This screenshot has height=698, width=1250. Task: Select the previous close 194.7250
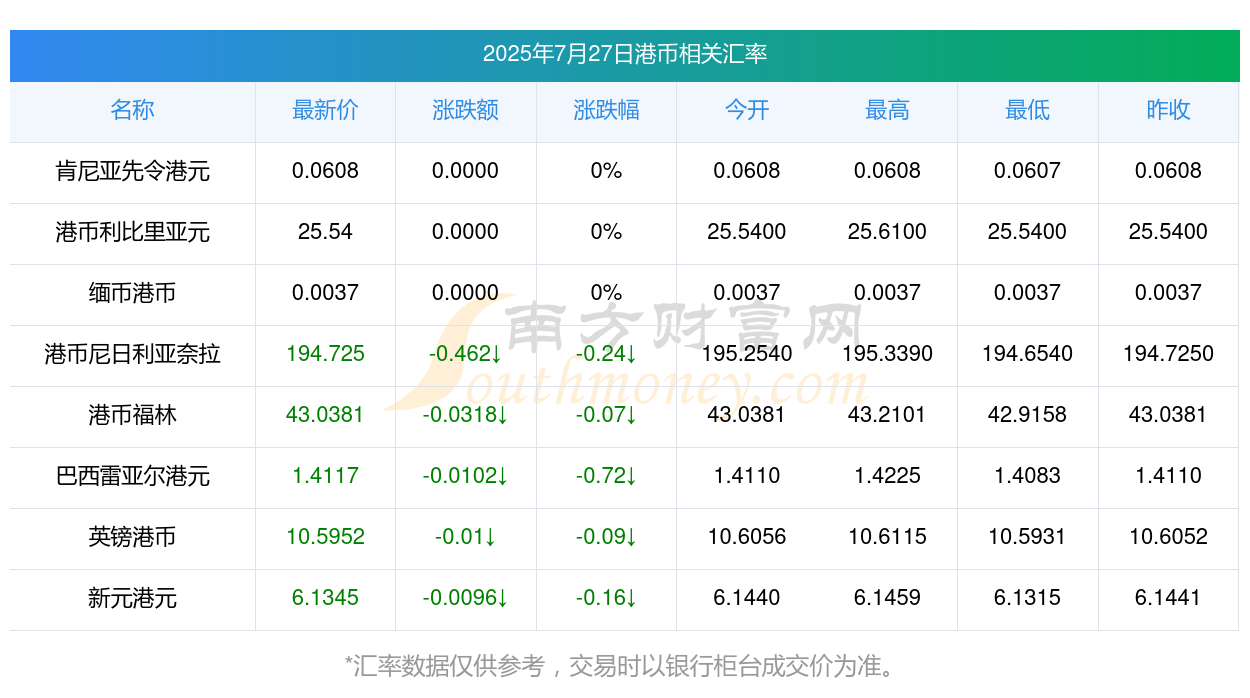point(1168,354)
